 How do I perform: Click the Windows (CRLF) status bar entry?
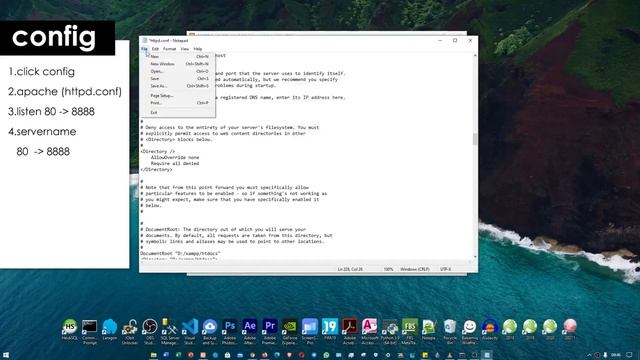coord(415,269)
